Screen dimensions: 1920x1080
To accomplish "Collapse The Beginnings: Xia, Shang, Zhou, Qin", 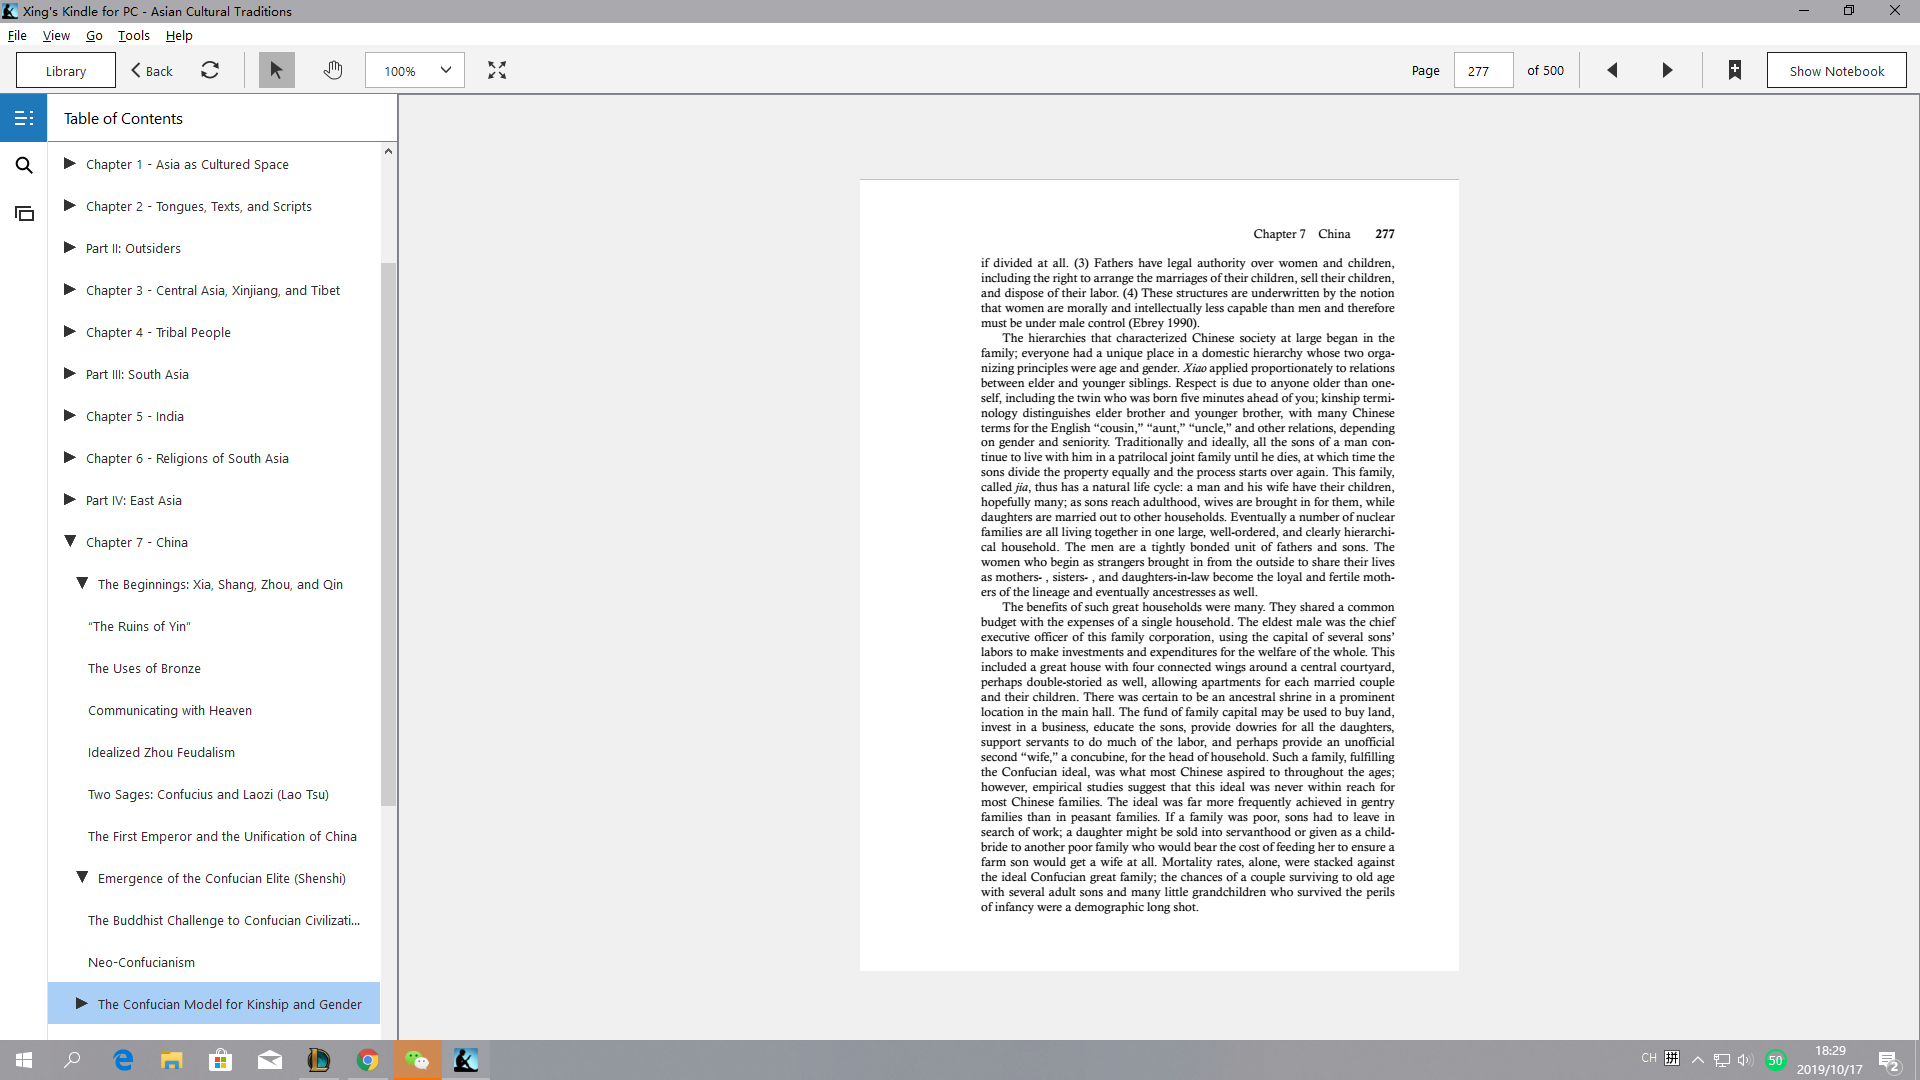I will (82, 584).
